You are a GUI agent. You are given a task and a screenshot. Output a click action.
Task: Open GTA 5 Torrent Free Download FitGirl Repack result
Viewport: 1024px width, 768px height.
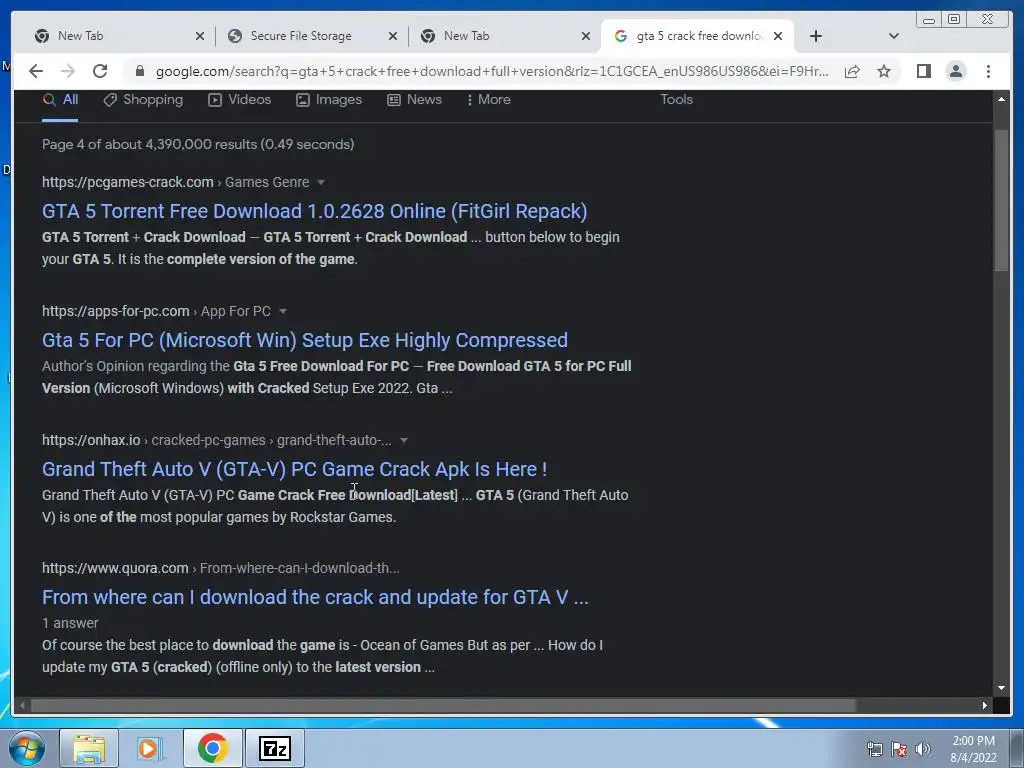pos(314,211)
